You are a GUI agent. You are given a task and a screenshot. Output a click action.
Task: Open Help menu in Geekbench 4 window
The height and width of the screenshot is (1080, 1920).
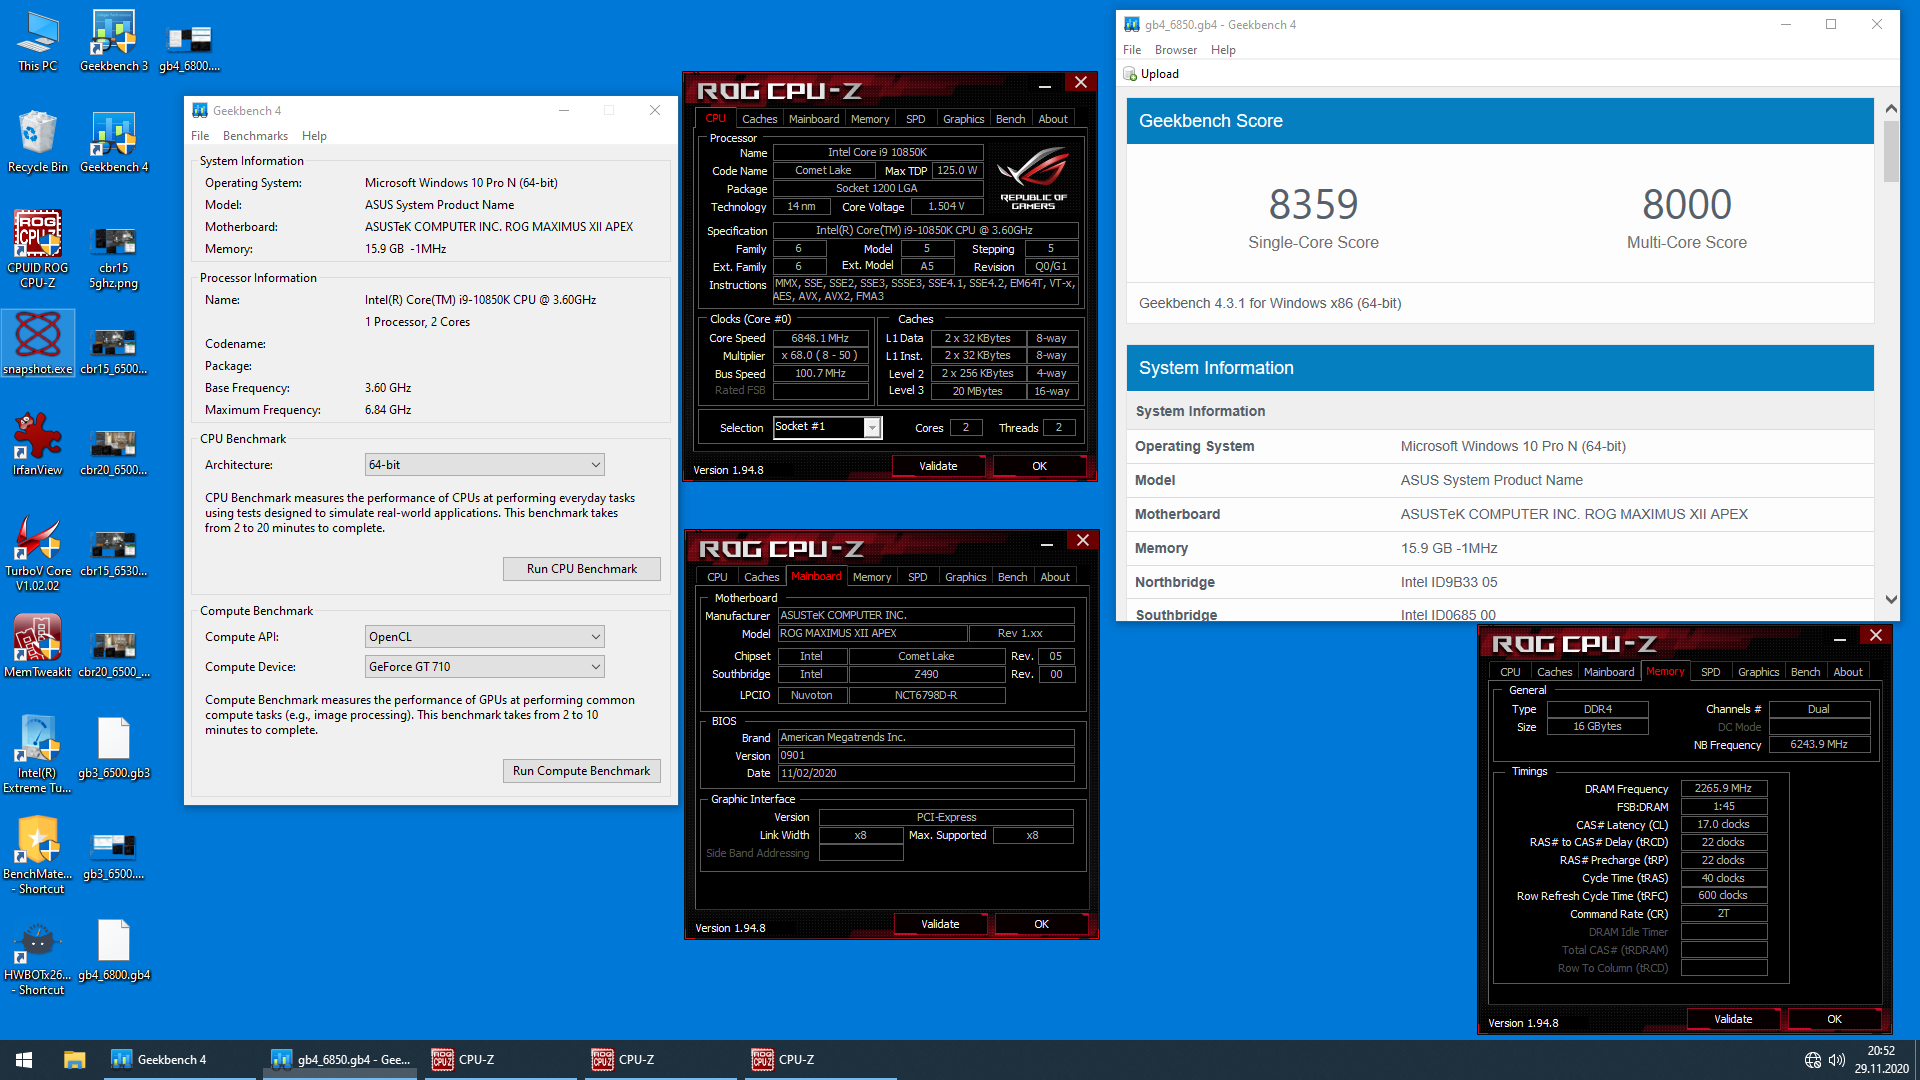(x=314, y=136)
